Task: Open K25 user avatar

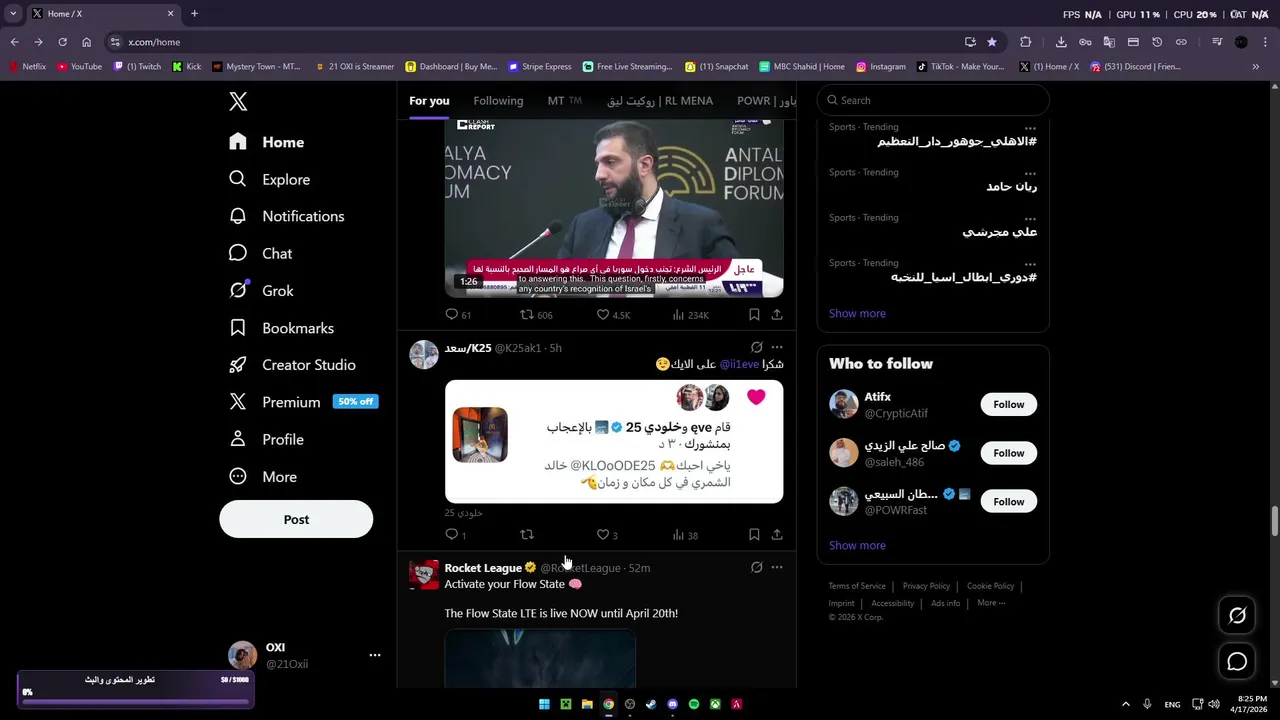Action: (424, 355)
